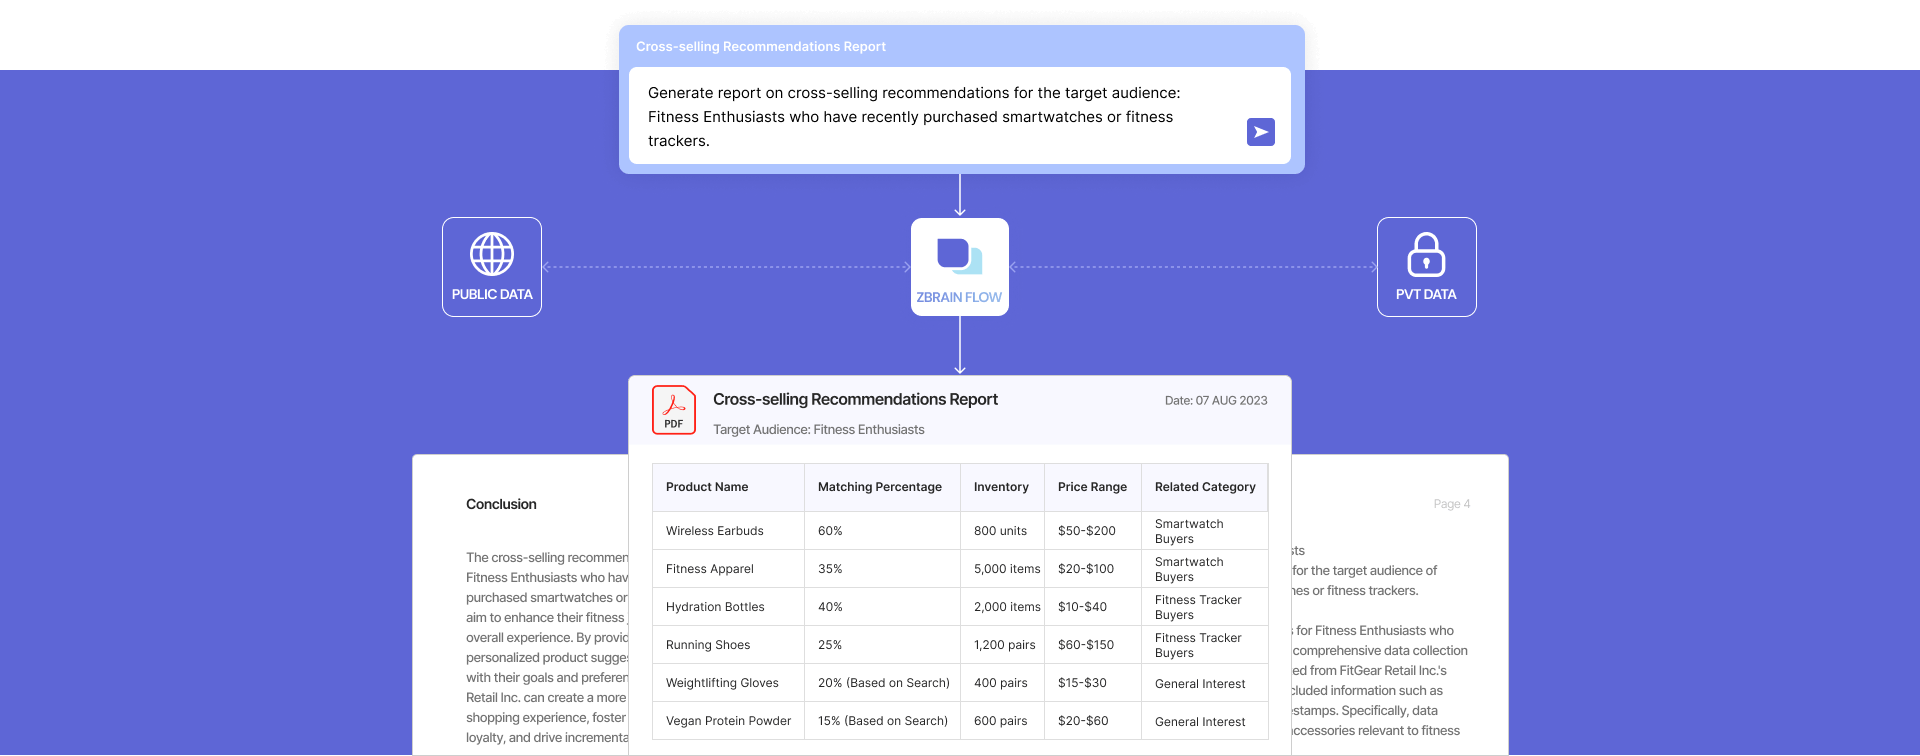Click the Target Audience: Fitness Enthusiasts subtitle

pyautogui.click(x=818, y=430)
